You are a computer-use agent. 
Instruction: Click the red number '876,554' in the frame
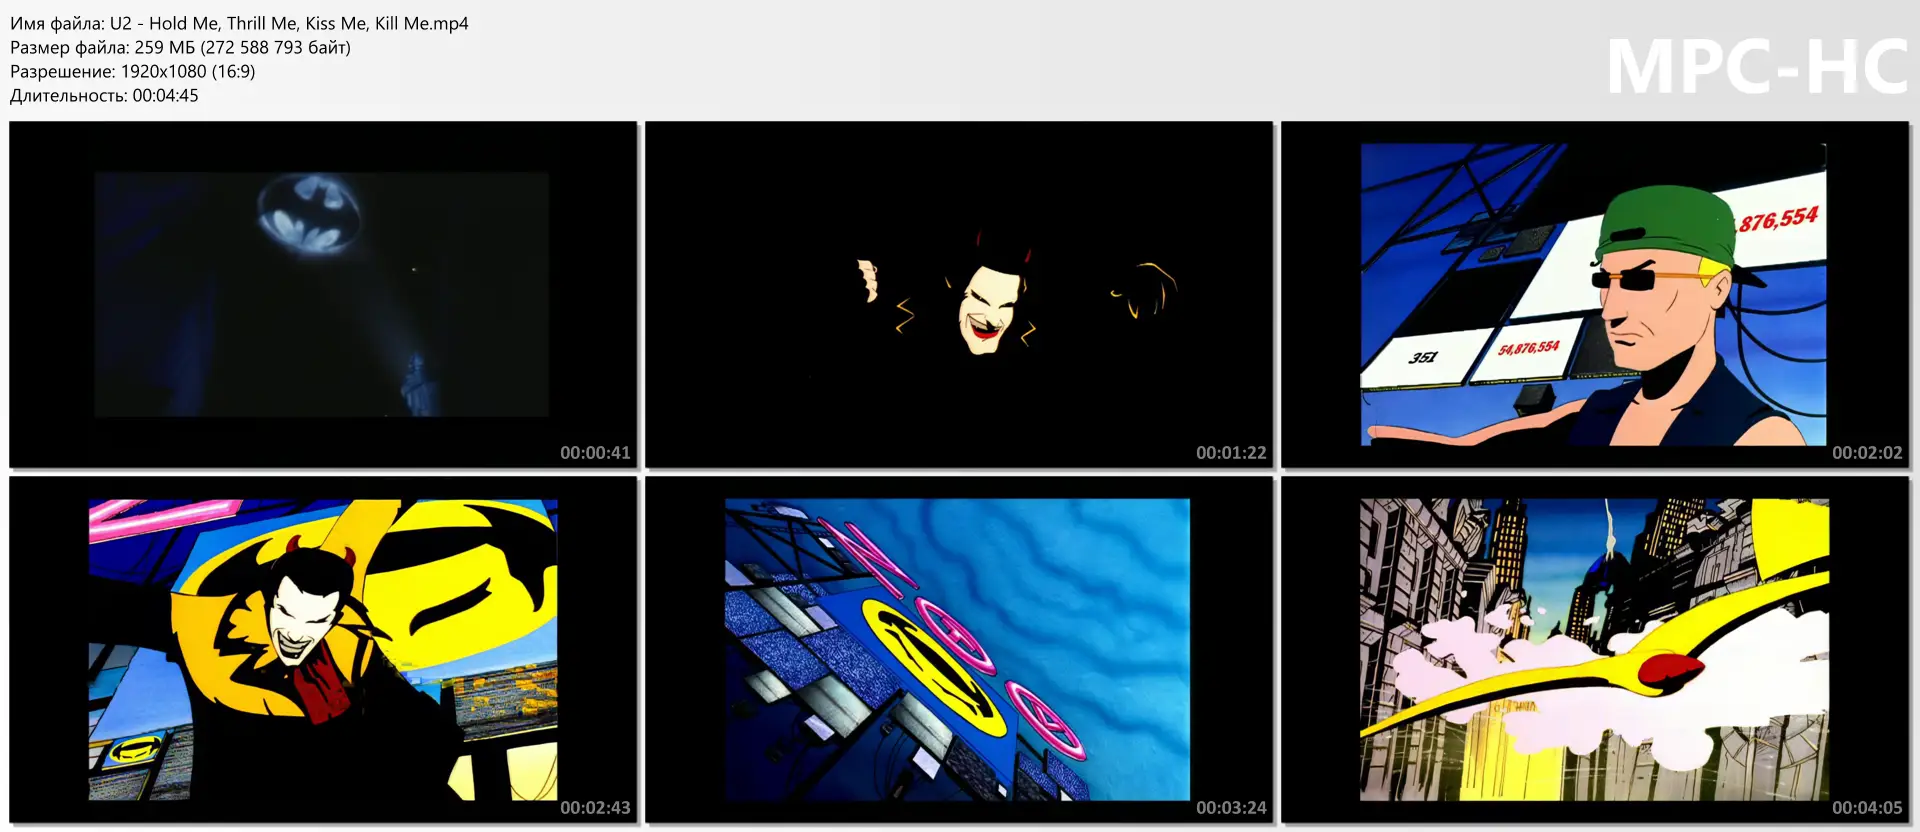(1778, 218)
